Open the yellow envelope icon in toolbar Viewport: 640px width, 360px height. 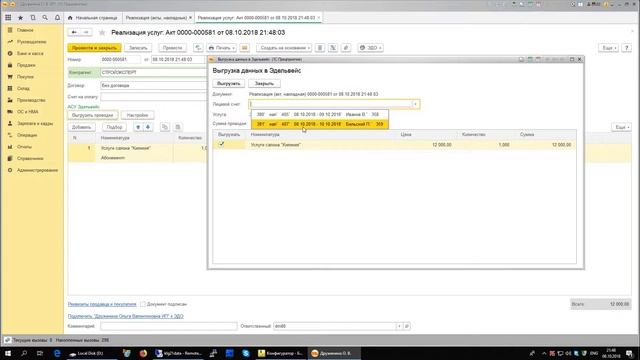[x=244, y=48]
